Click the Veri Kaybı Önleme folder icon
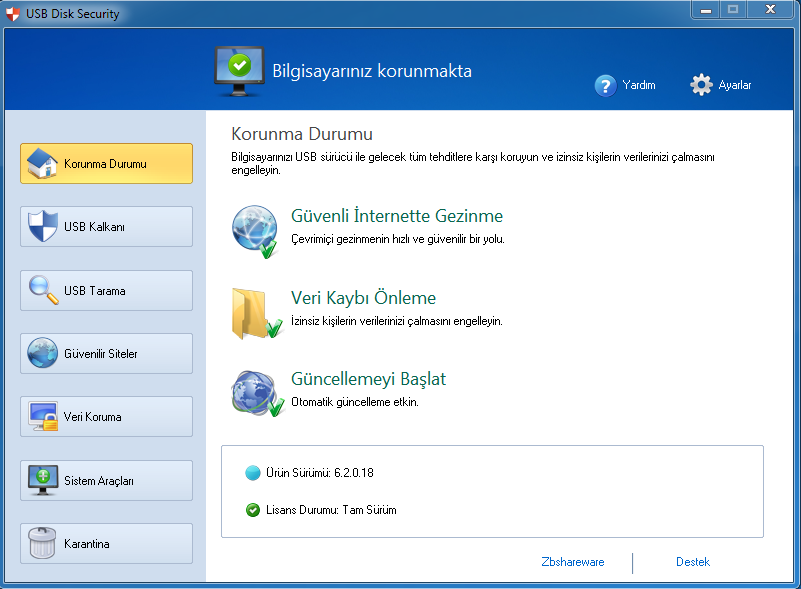Image resolution: width=801 pixels, height=589 pixels. point(257,314)
